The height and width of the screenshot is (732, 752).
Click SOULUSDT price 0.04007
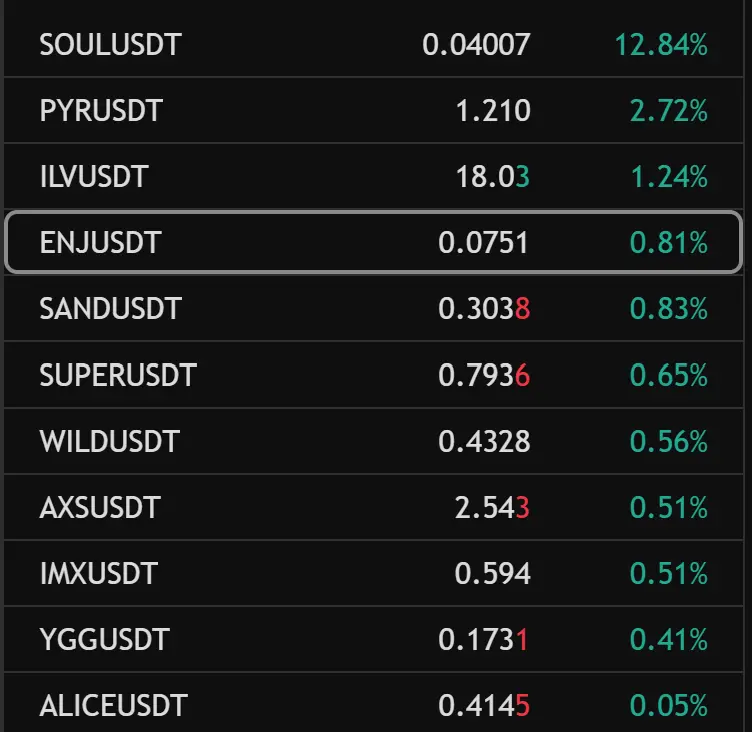coord(476,45)
